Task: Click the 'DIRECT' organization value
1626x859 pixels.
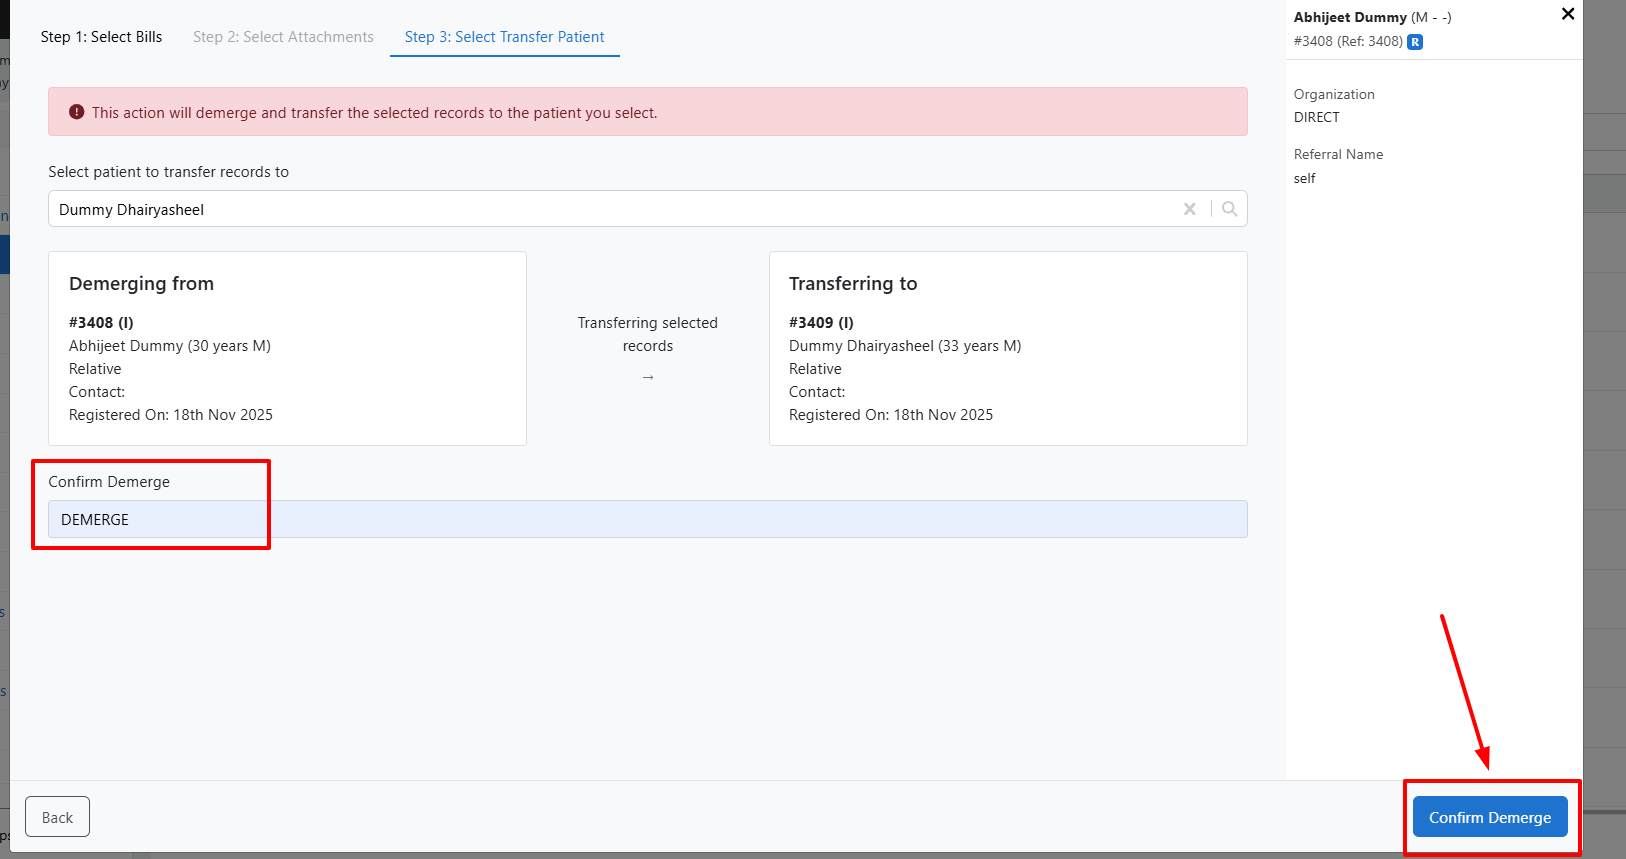Action: click(1317, 117)
